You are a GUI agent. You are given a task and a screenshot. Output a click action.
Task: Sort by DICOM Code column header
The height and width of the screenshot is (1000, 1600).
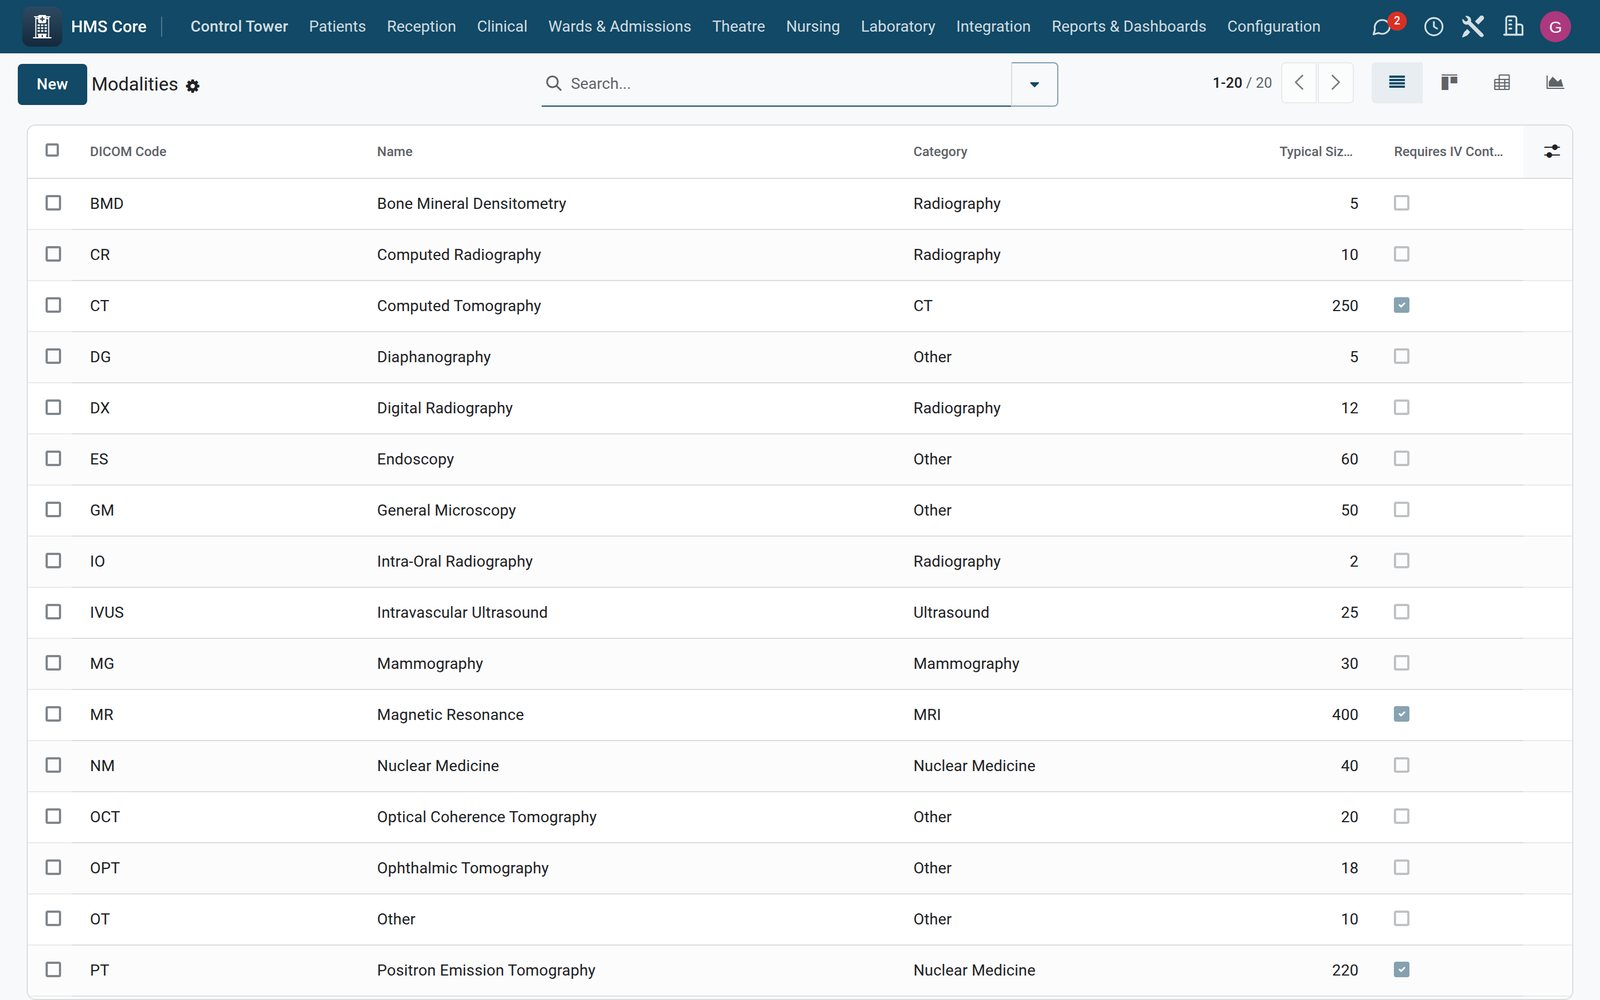coord(128,152)
